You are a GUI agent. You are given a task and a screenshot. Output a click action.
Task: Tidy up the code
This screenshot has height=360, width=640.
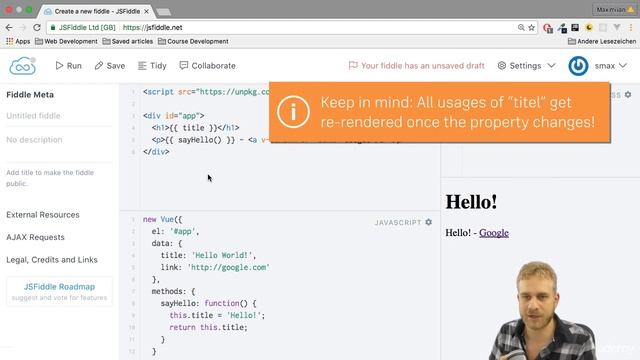point(152,66)
